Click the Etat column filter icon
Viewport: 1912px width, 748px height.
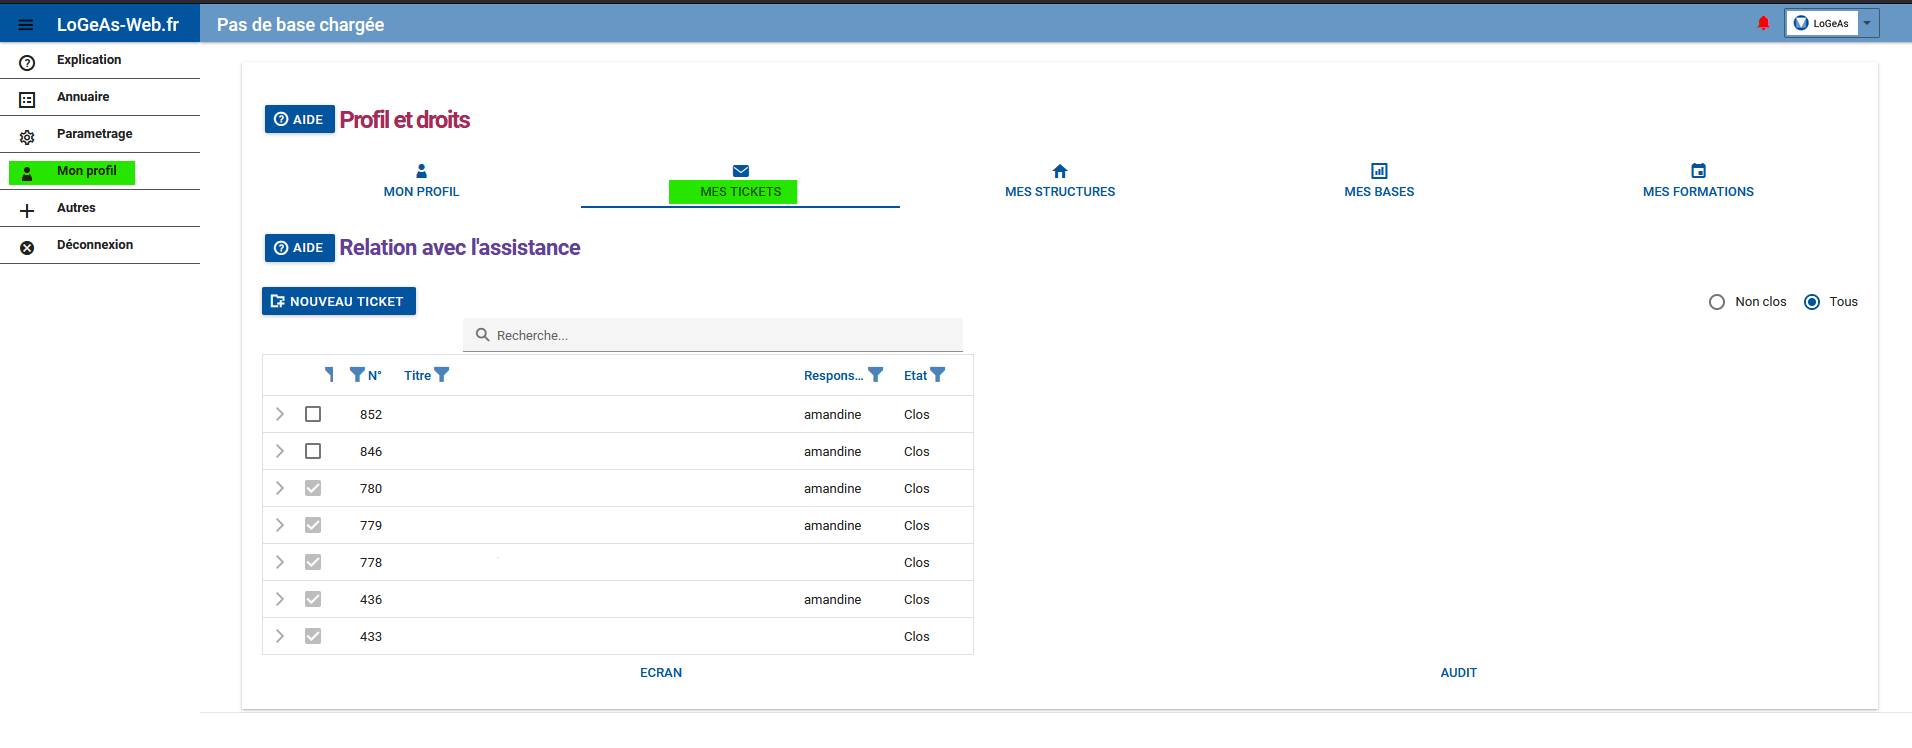(x=938, y=375)
